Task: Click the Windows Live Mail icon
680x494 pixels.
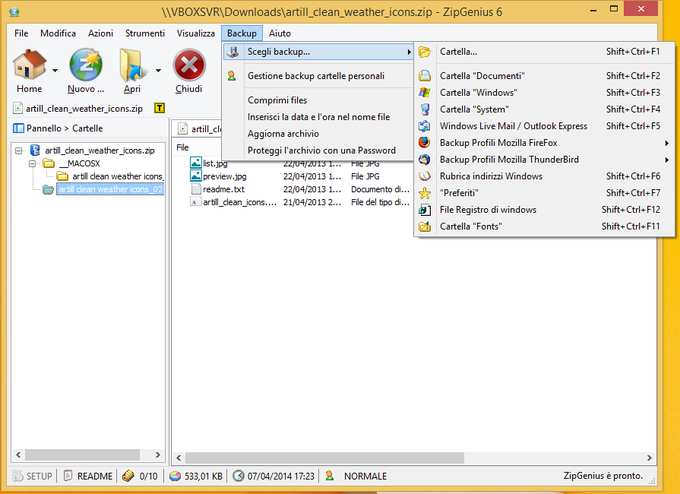Action: (x=425, y=126)
